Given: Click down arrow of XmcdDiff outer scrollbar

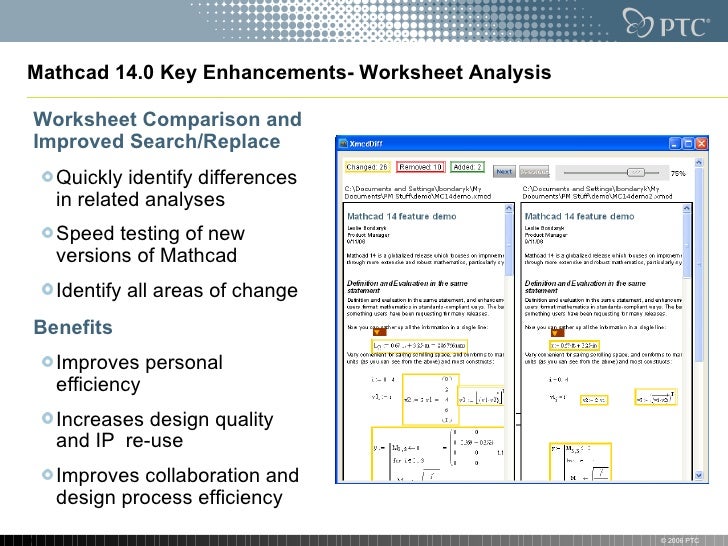Looking at the screenshot, I should tap(699, 475).
